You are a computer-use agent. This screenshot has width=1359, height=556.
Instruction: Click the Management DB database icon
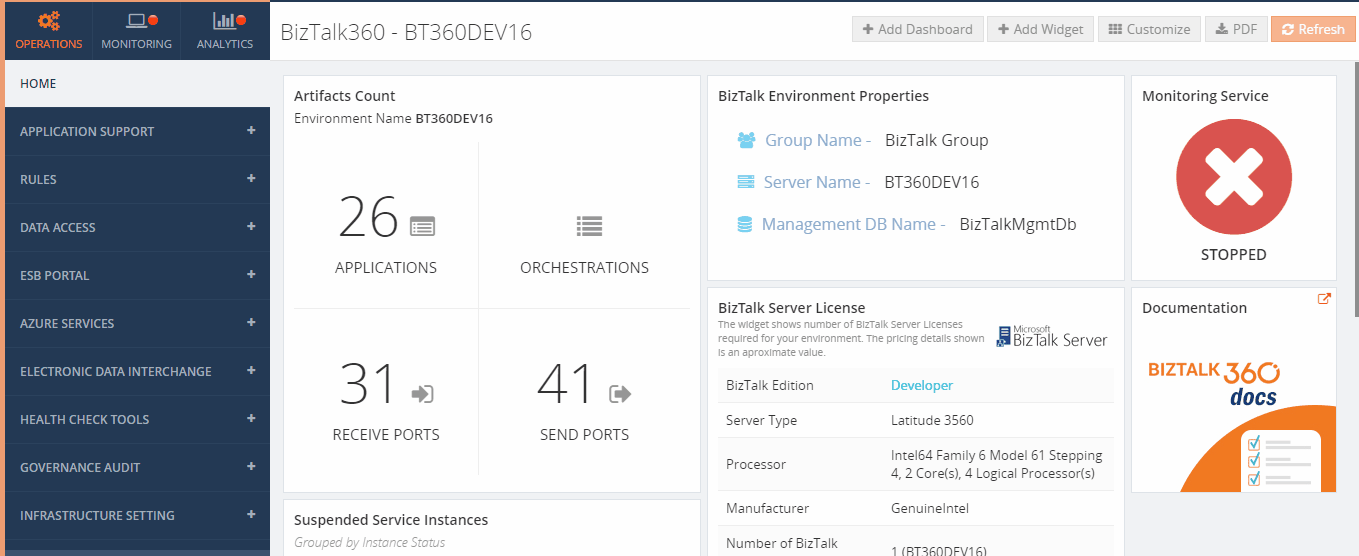(x=744, y=224)
